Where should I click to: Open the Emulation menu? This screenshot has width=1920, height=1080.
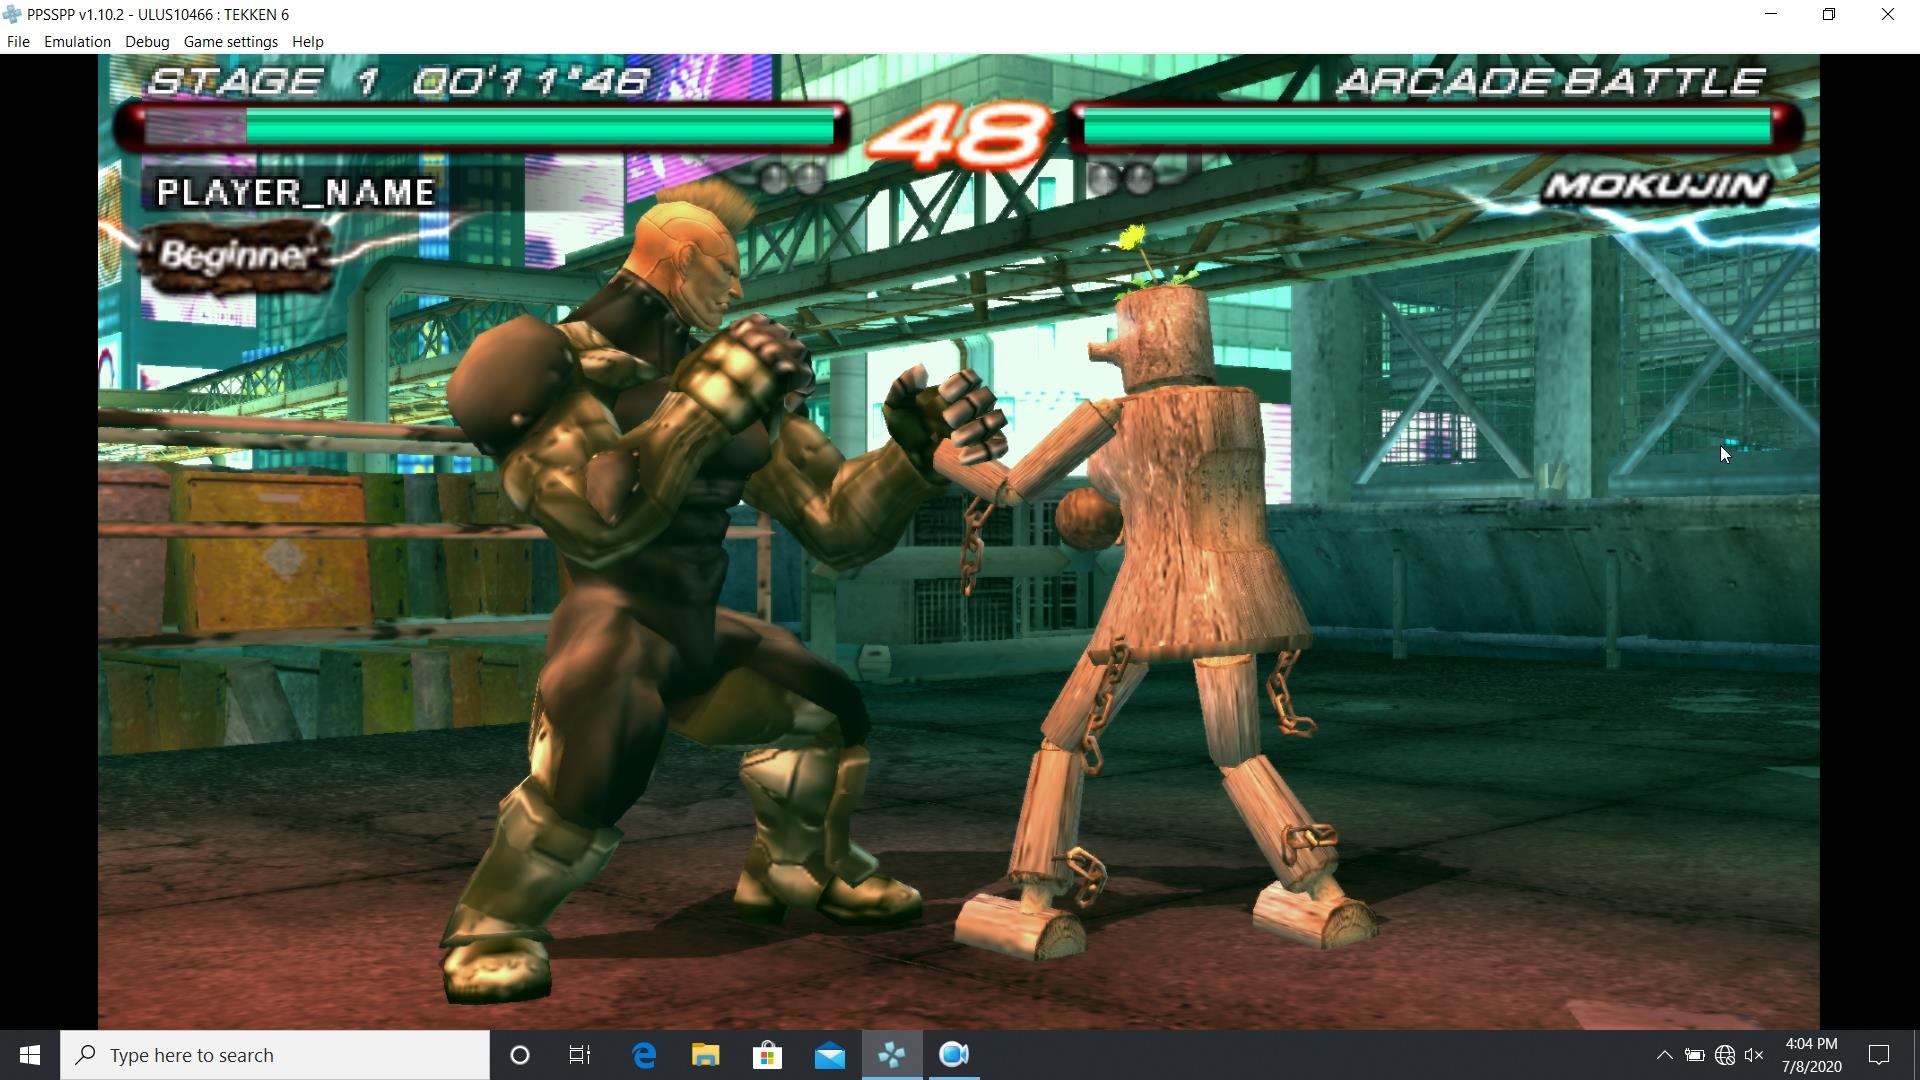(77, 42)
